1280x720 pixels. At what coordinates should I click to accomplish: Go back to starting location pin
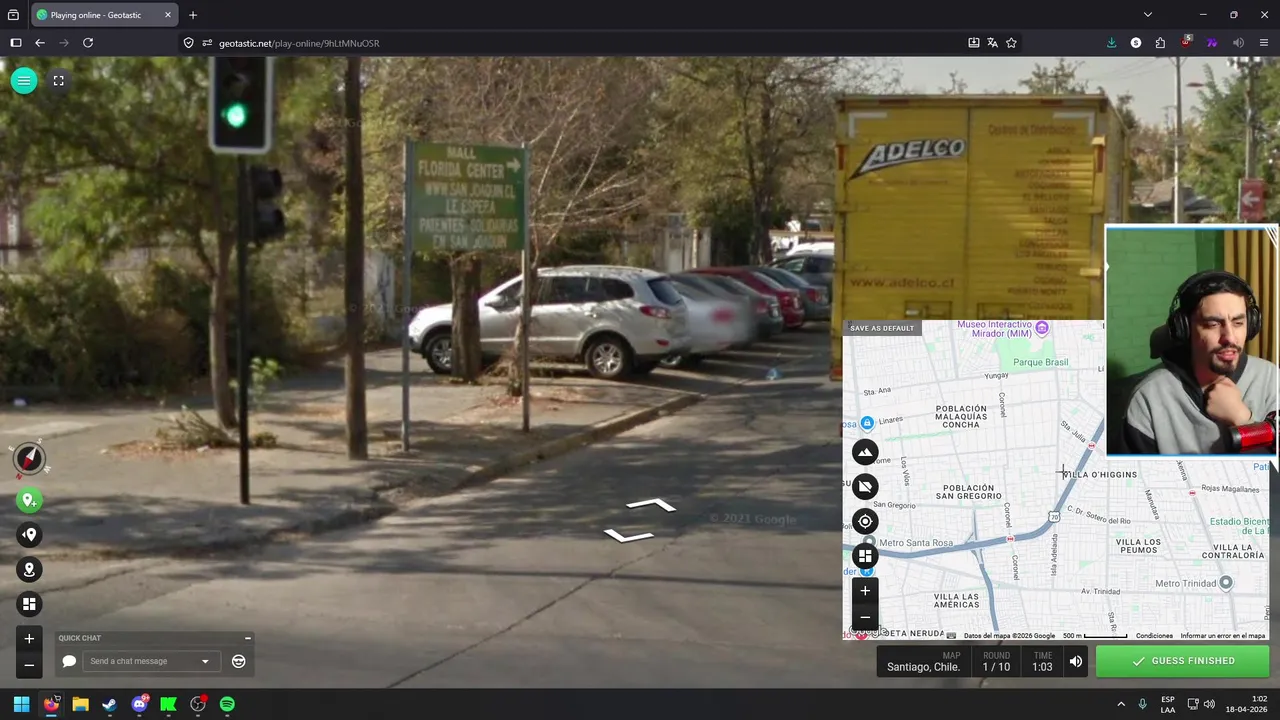click(x=29, y=570)
